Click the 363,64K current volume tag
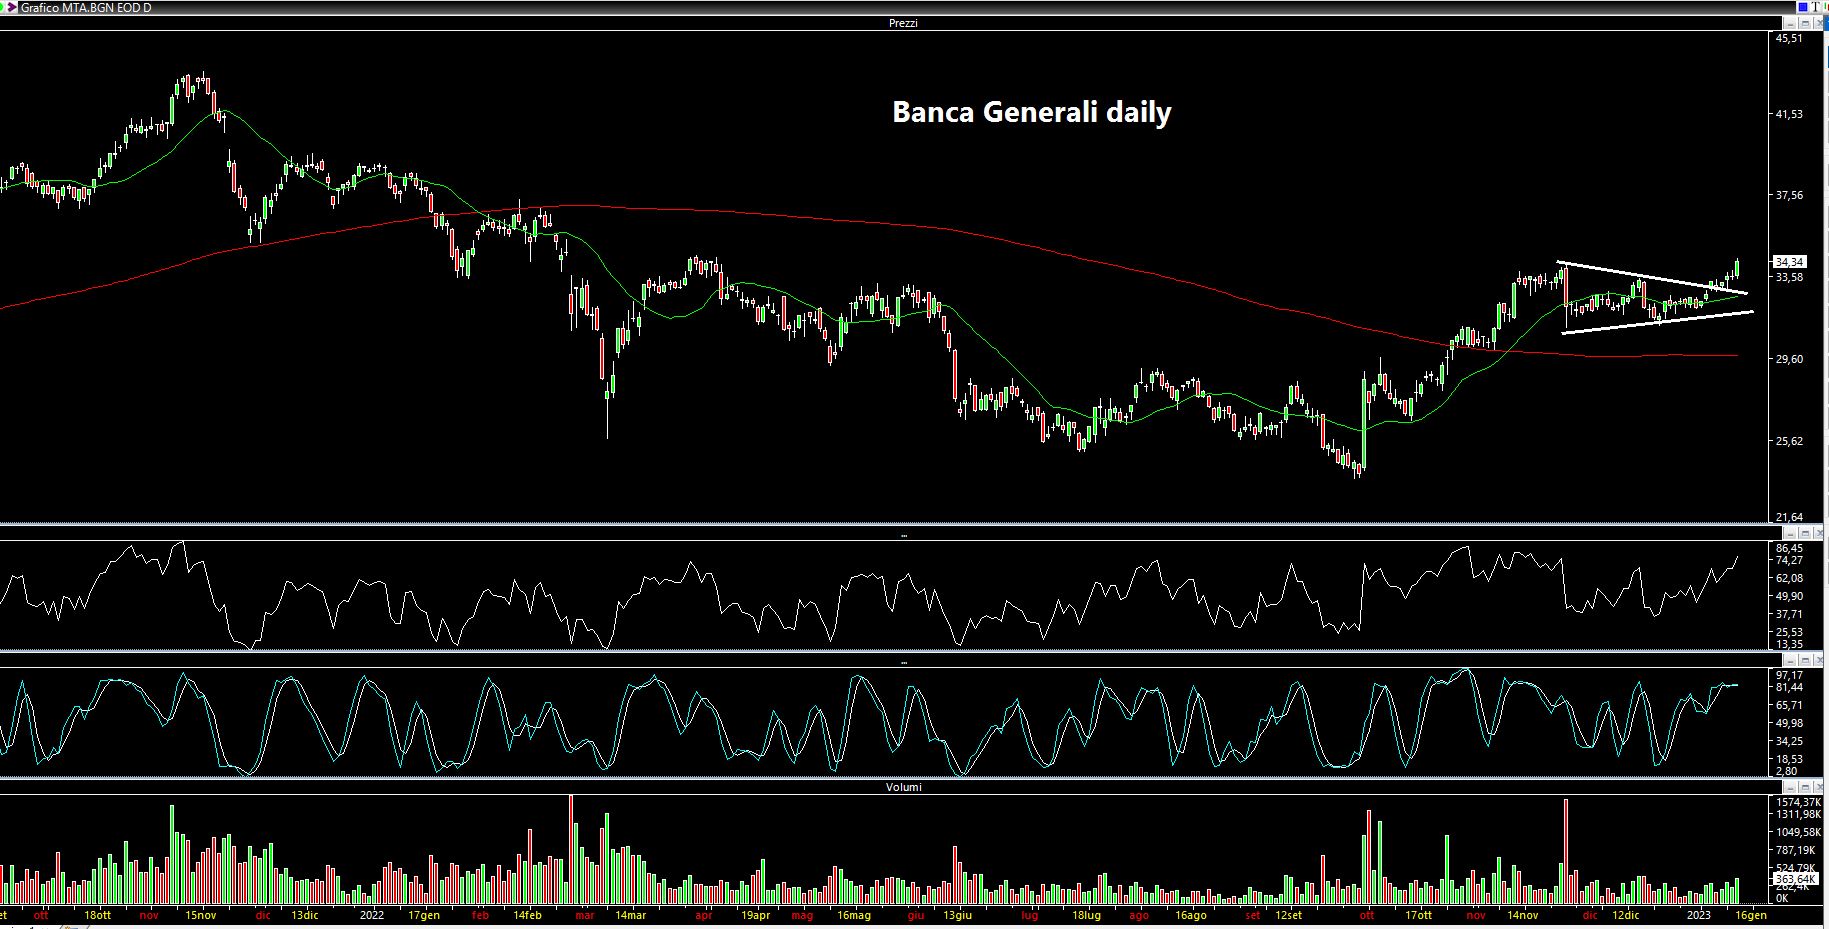This screenshot has height=929, width=1829. point(1795,879)
